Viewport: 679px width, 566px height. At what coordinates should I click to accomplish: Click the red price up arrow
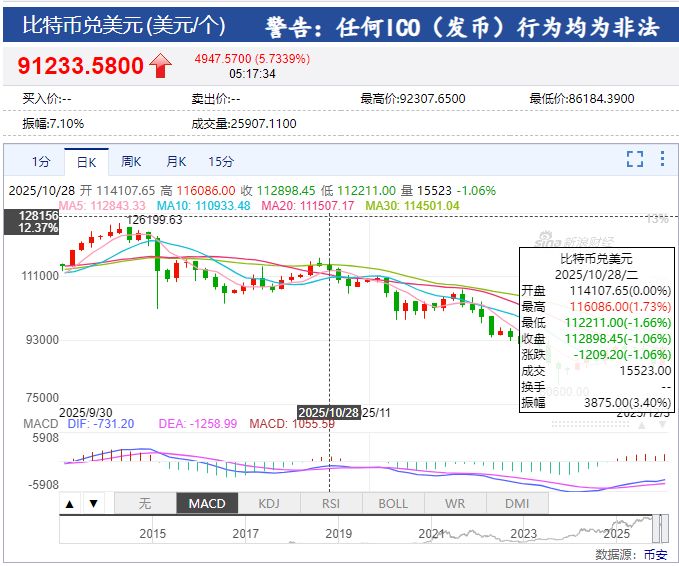tap(160, 67)
